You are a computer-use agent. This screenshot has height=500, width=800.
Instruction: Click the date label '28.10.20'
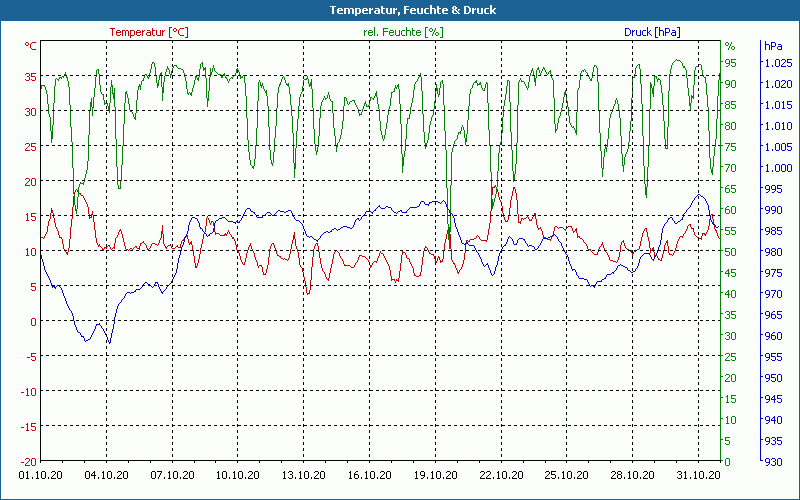point(633,475)
